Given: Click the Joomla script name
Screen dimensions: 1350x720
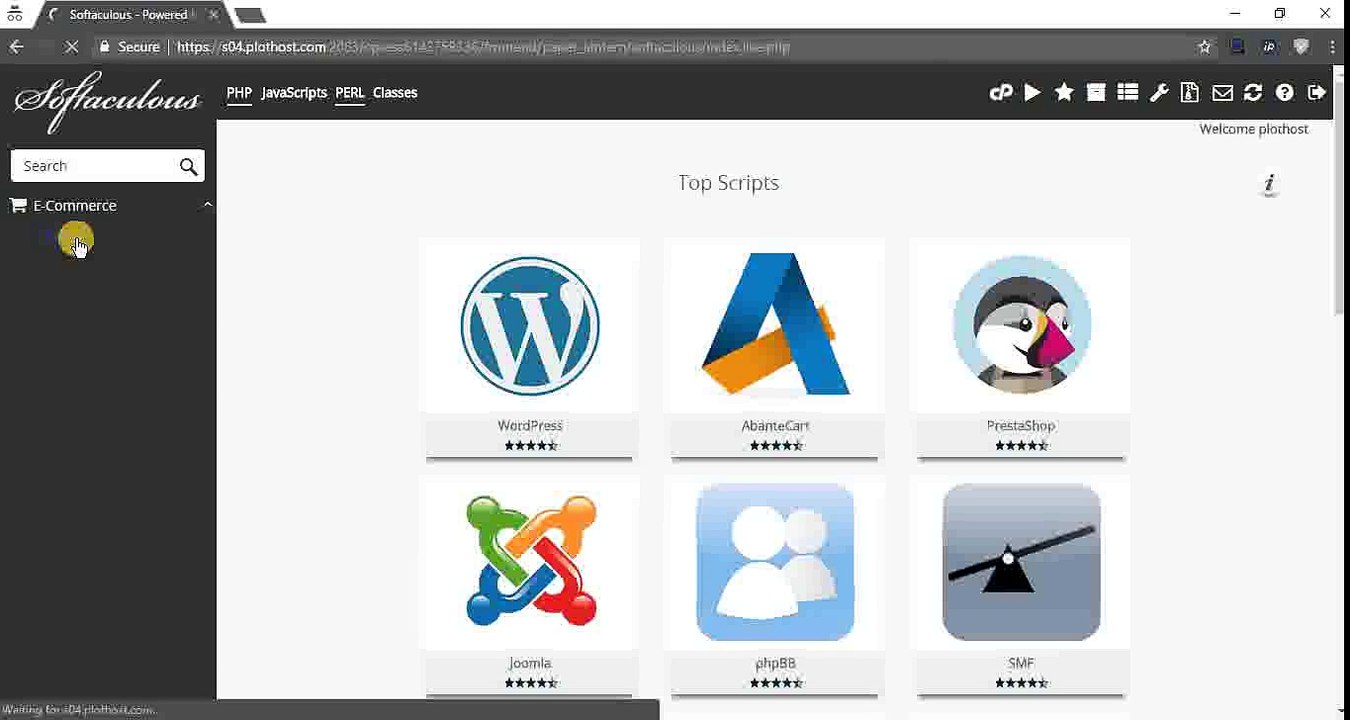Looking at the screenshot, I should 530,663.
